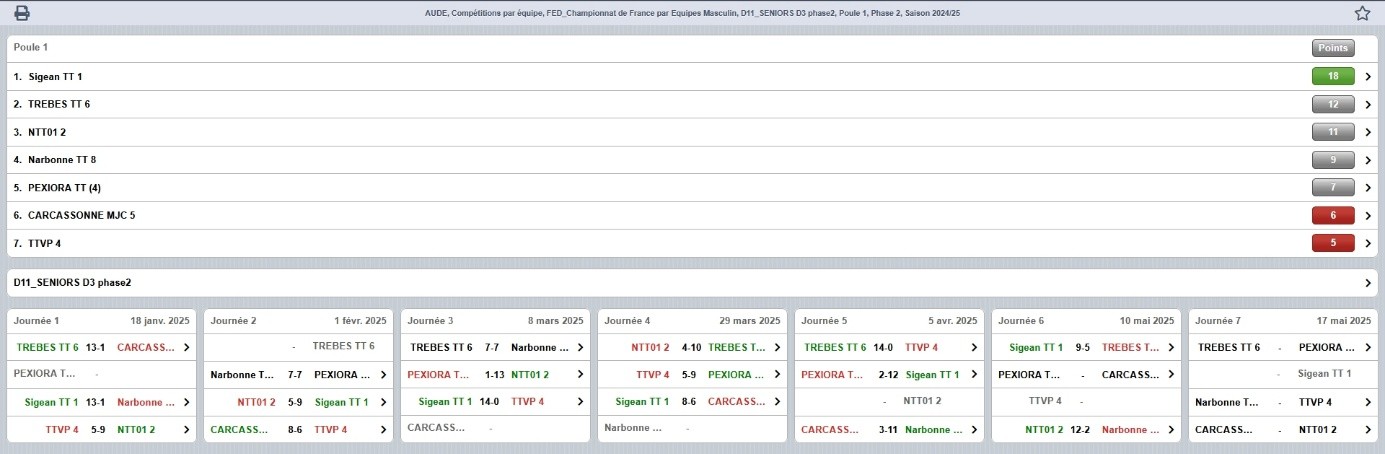
Task: Open the D11_SENIORS D3 phase2 row chevron
Action: 1368,283
